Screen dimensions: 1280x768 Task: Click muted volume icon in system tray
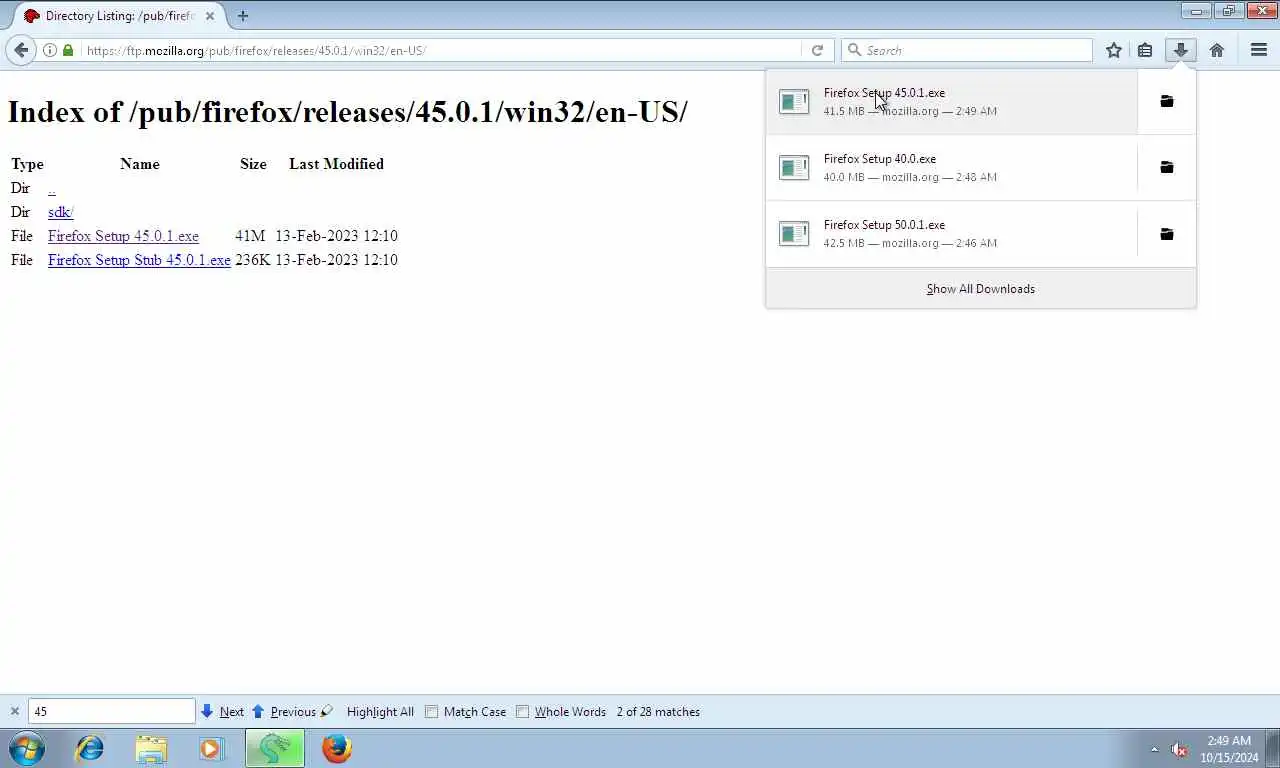coord(1179,749)
